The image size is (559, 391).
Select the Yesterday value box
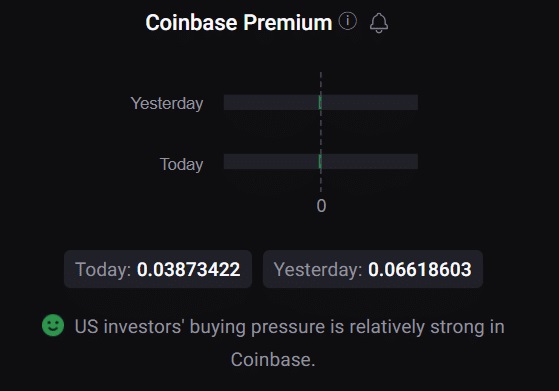[373, 269]
